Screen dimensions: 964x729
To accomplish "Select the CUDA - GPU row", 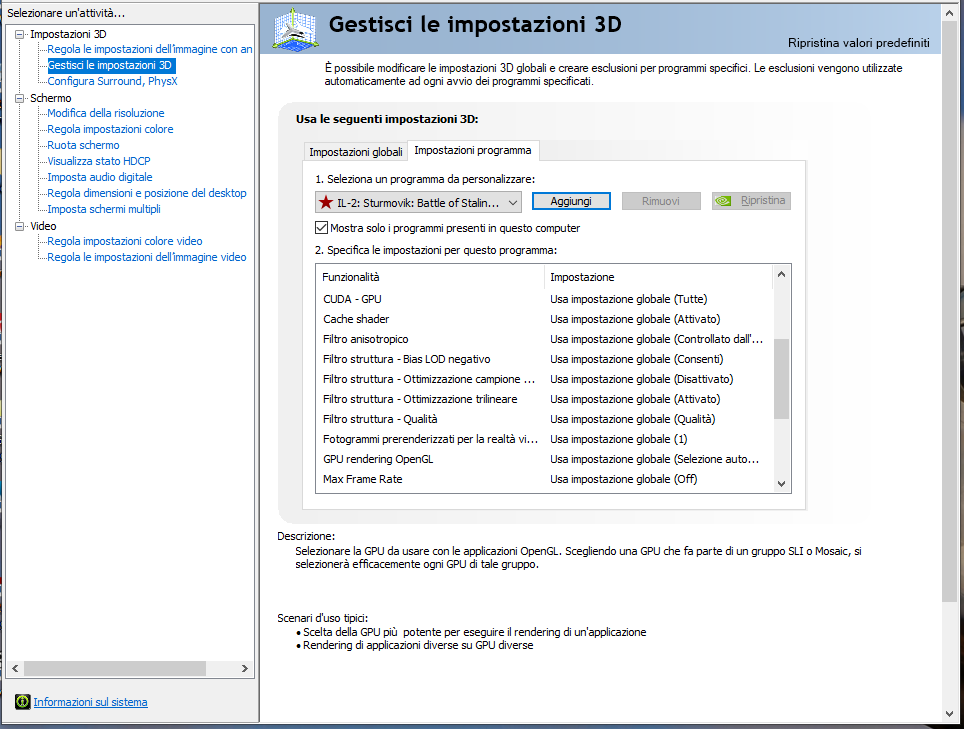I will (x=544, y=299).
